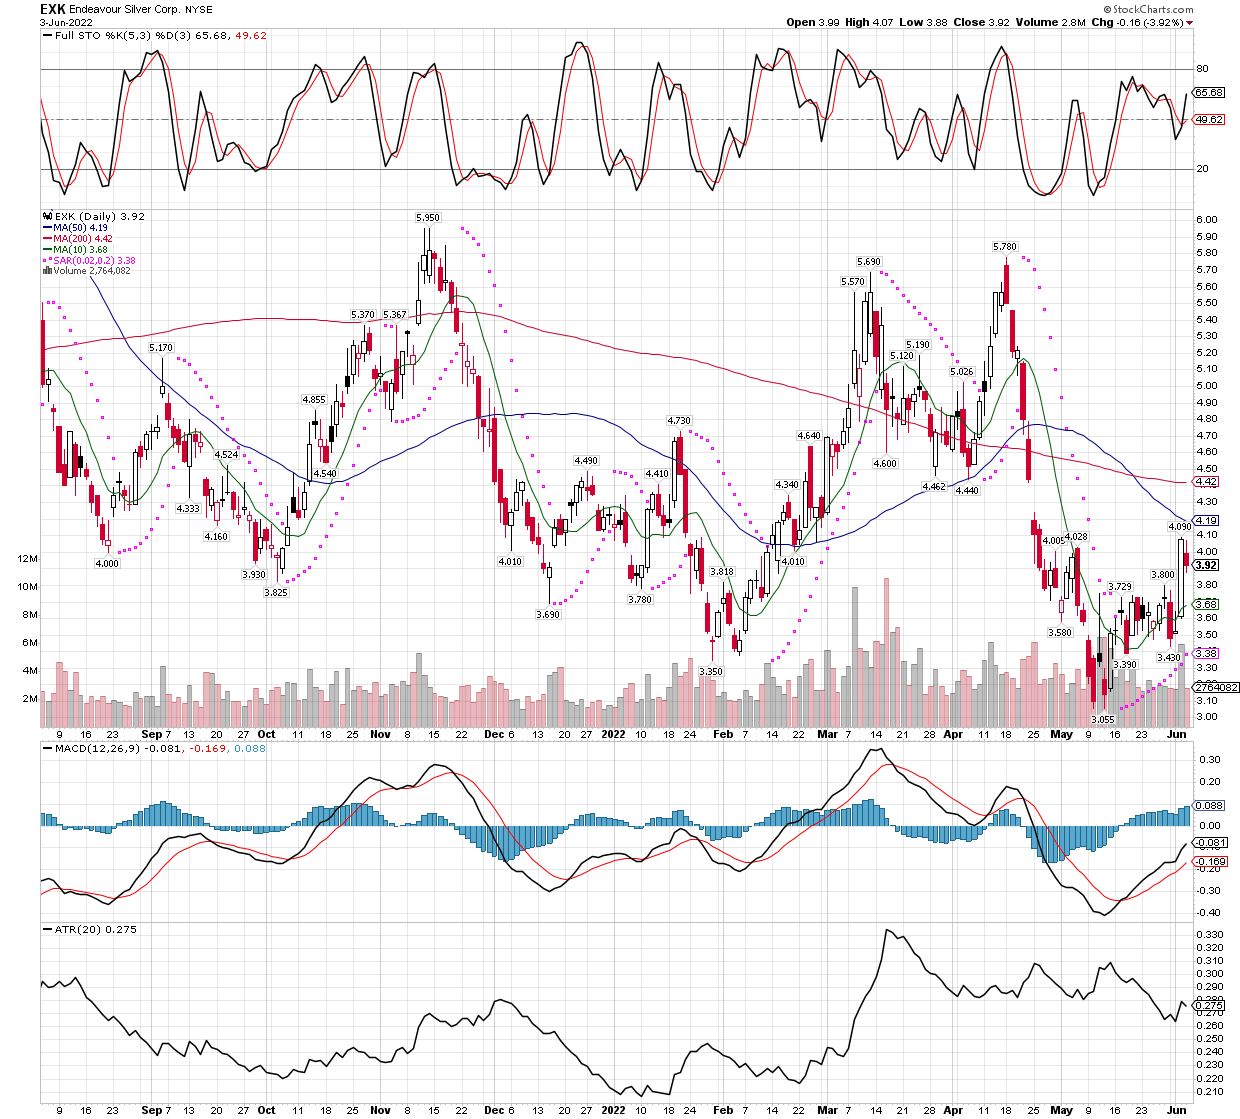Click the 65.68 value tag on stochastic axis

click(x=1210, y=93)
